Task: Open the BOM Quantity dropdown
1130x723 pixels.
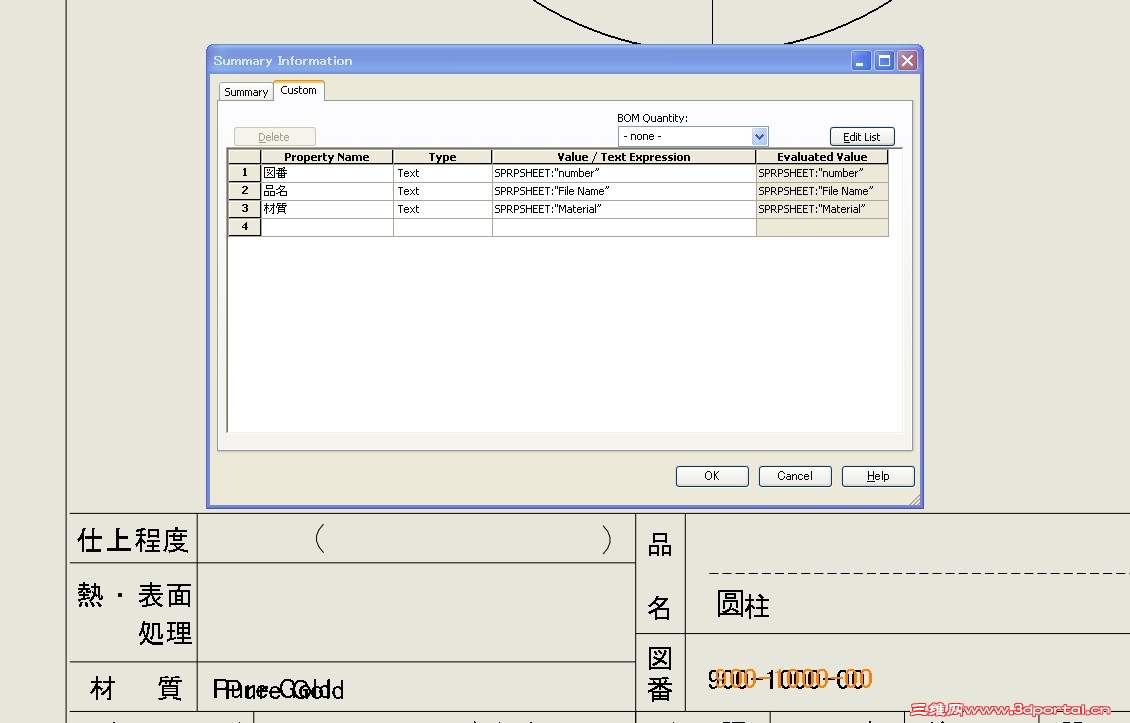Action: click(759, 136)
